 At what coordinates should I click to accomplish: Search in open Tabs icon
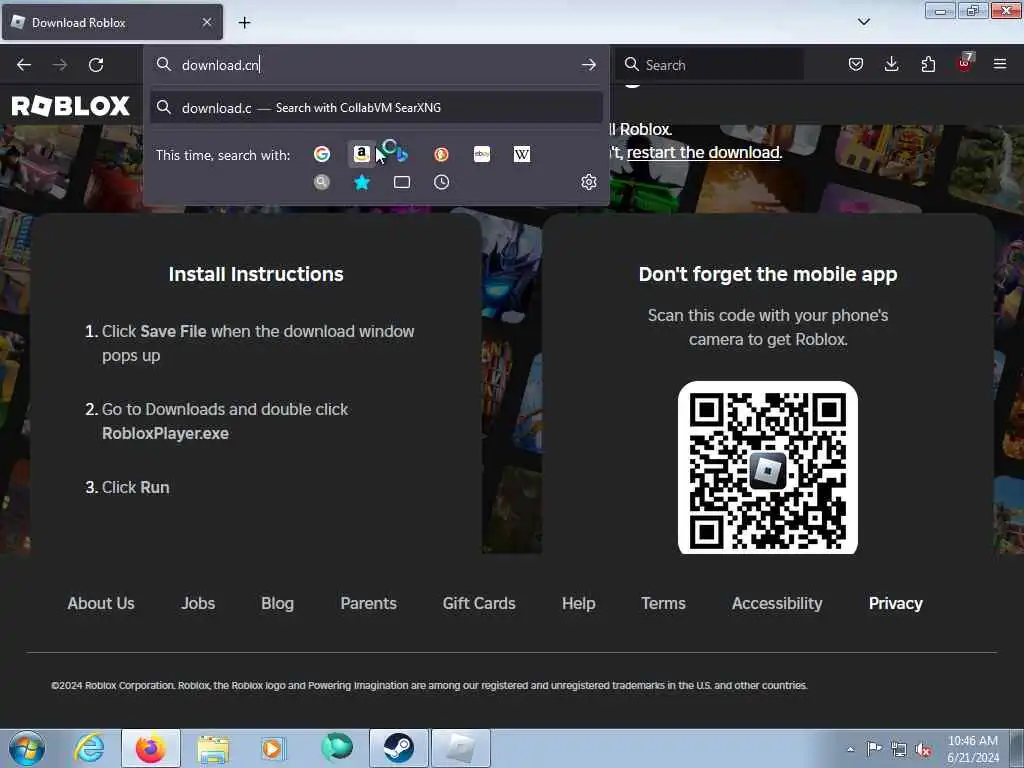402,182
